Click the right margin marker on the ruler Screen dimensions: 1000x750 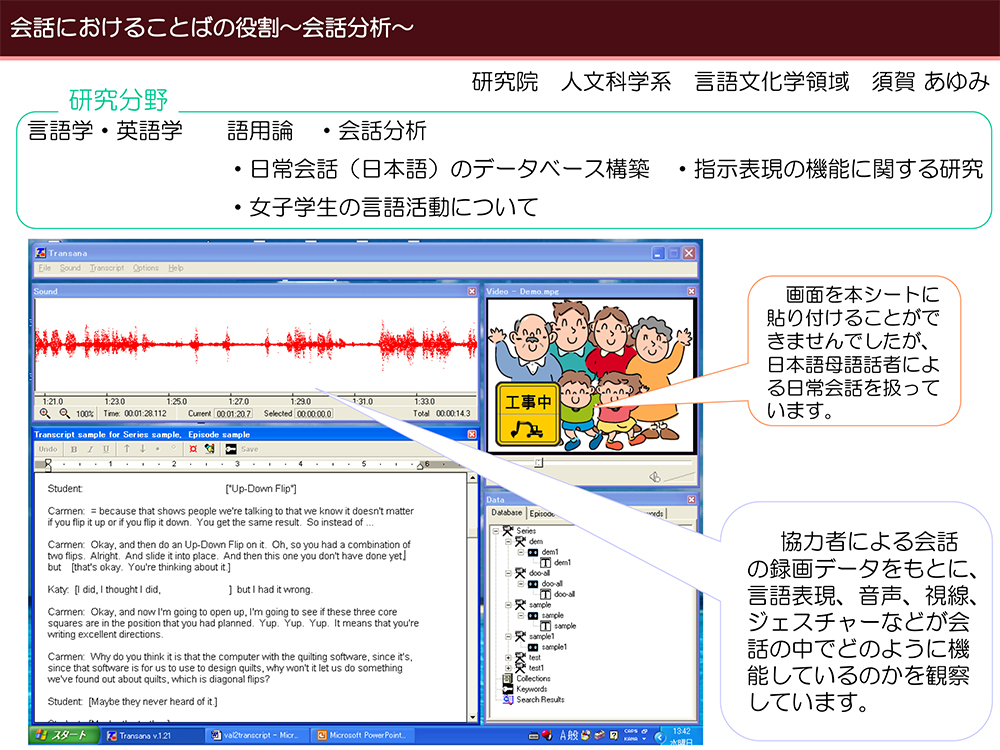pos(420,466)
